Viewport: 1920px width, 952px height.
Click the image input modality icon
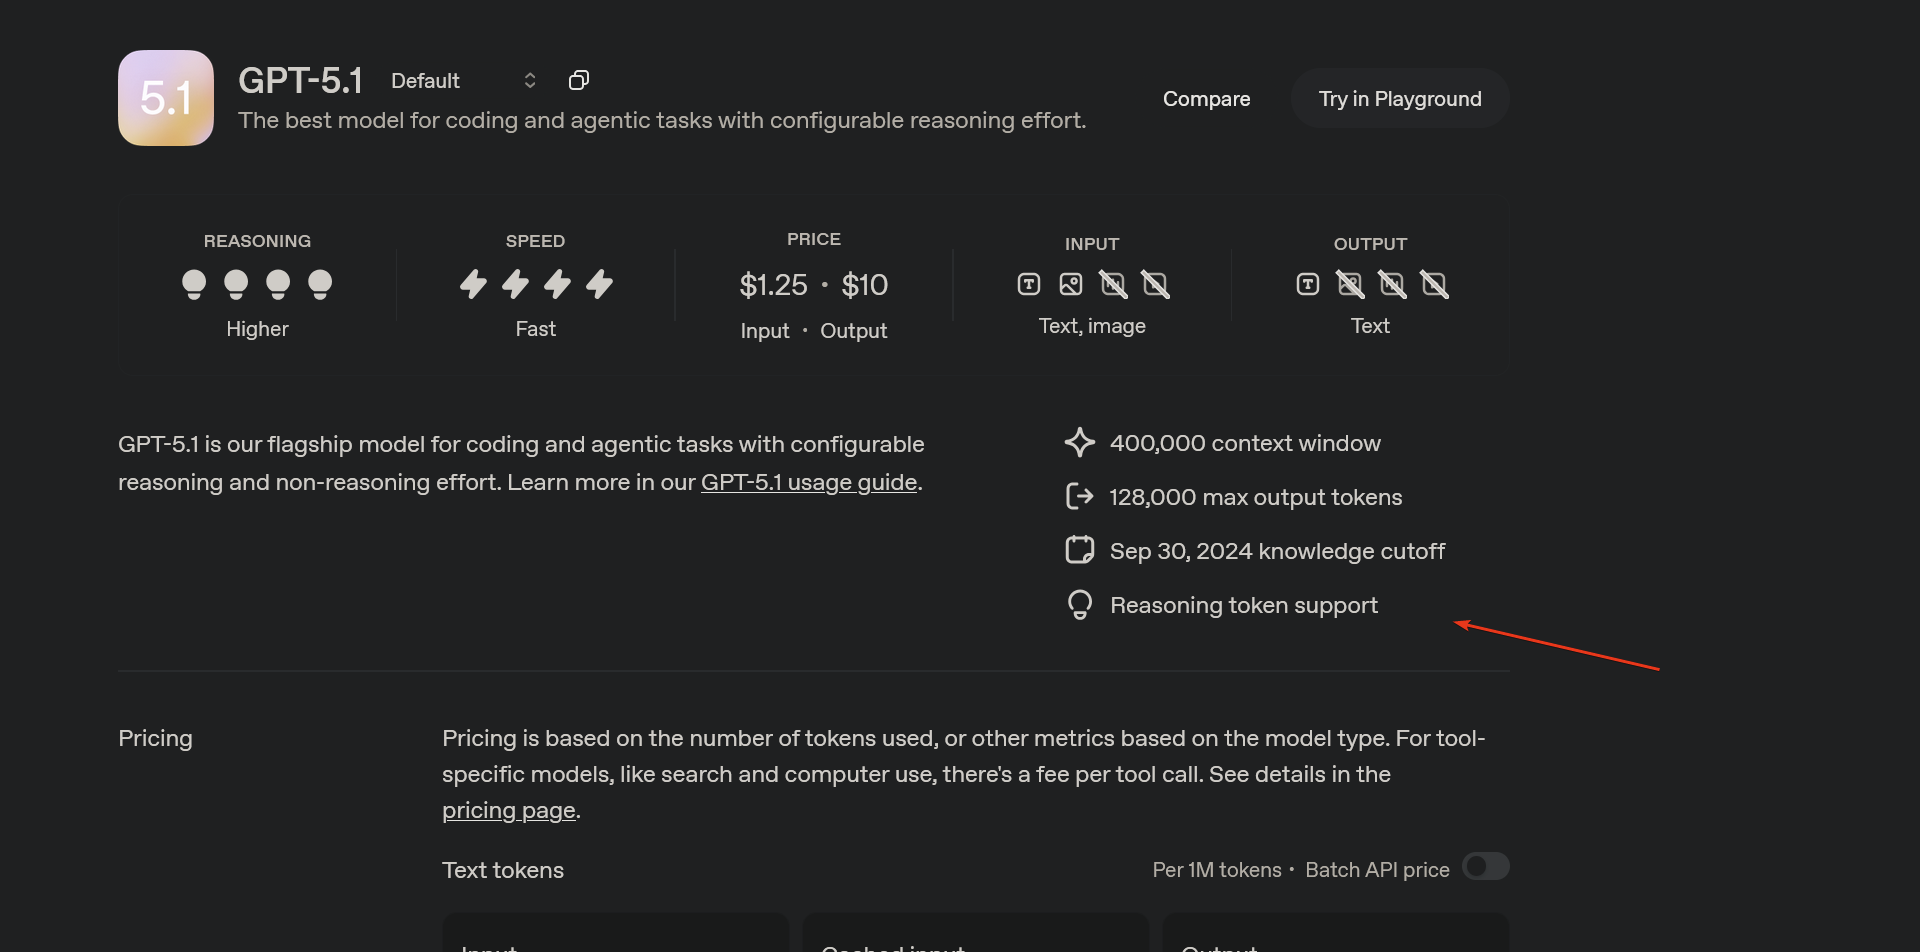[1071, 284]
